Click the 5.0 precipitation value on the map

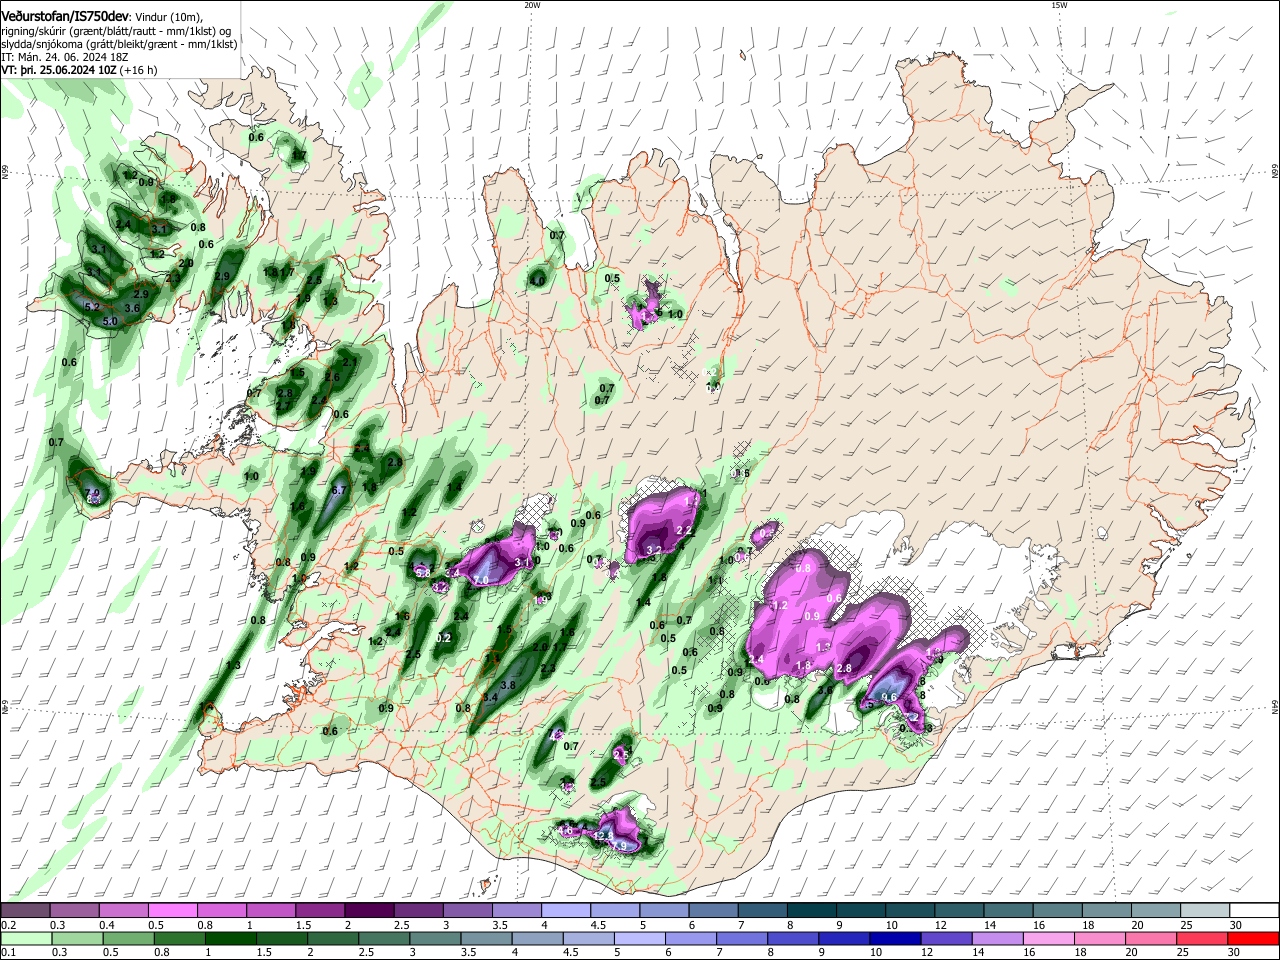click(110, 321)
